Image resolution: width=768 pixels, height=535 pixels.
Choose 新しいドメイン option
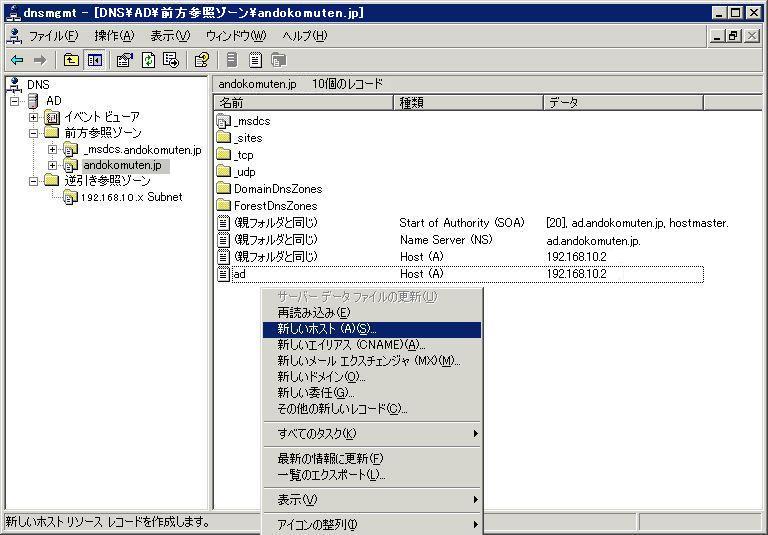pyautogui.click(x=372, y=377)
